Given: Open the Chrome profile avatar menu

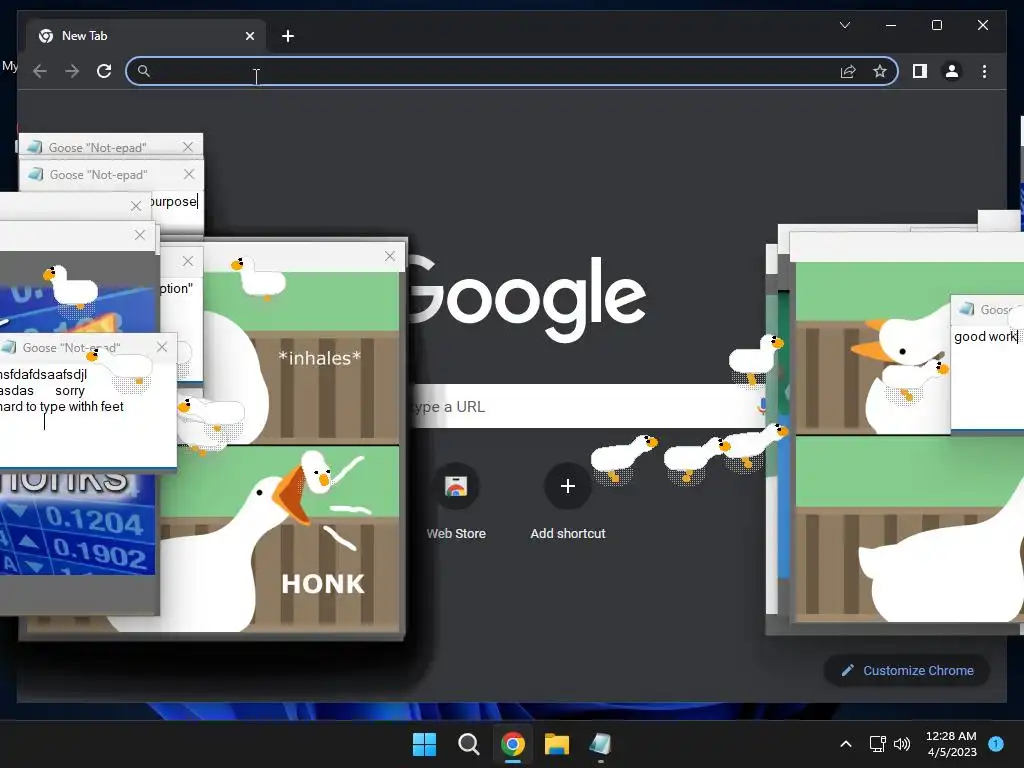Looking at the screenshot, I should pos(952,71).
